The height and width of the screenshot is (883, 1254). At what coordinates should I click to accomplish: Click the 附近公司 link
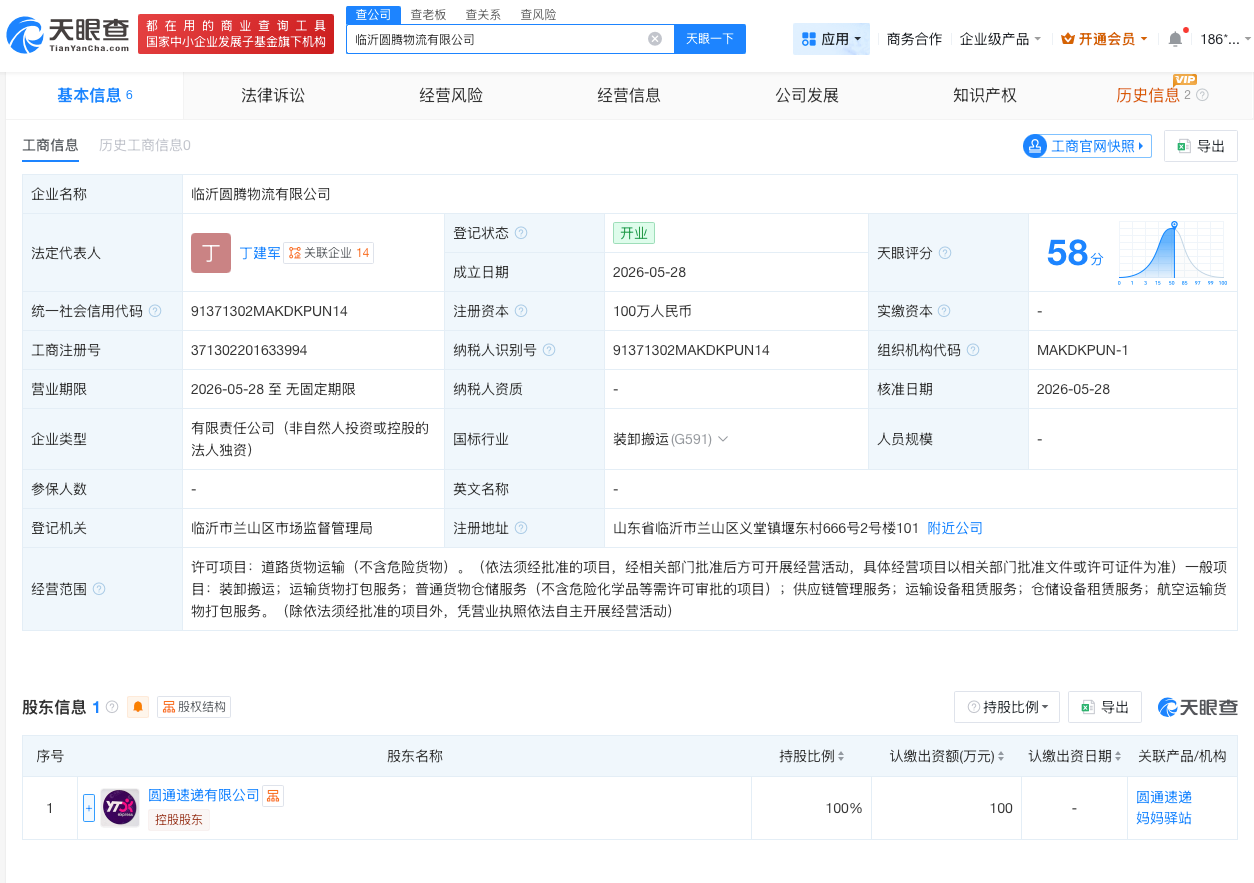[x=955, y=528]
